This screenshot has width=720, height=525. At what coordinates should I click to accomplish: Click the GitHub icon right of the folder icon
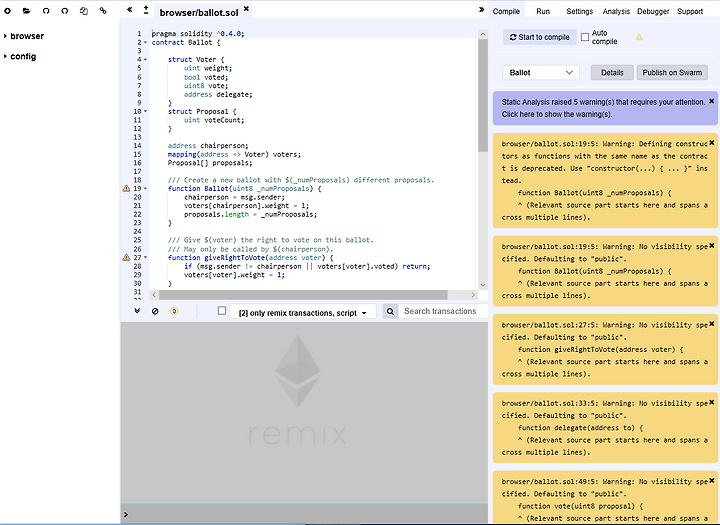[46, 11]
